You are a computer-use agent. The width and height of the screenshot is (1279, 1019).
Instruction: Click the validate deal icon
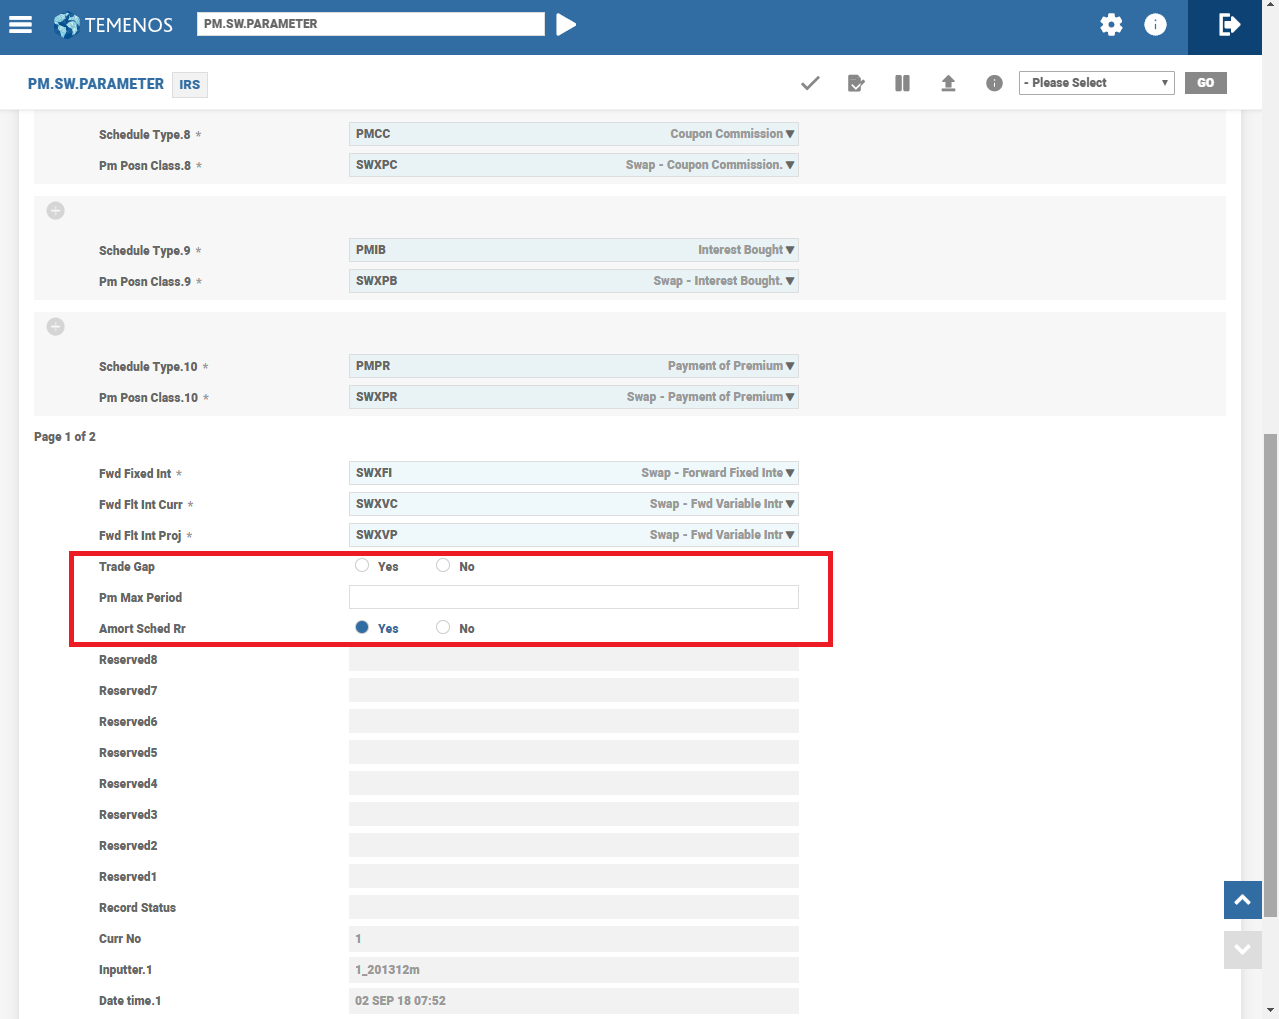click(x=856, y=83)
